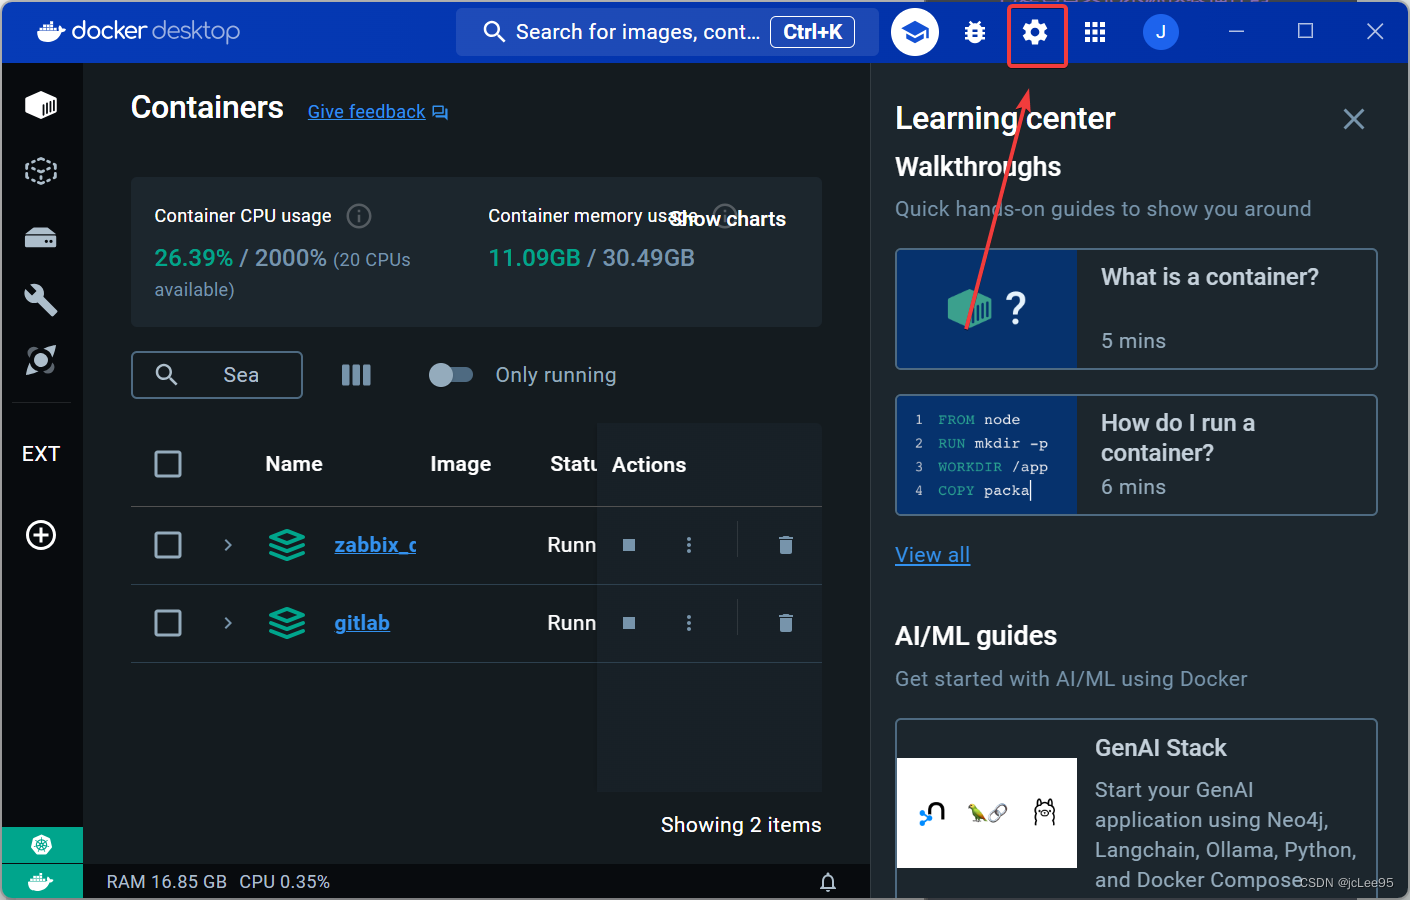Sort containers by Name column
The image size is (1410, 900).
point(294,464)
